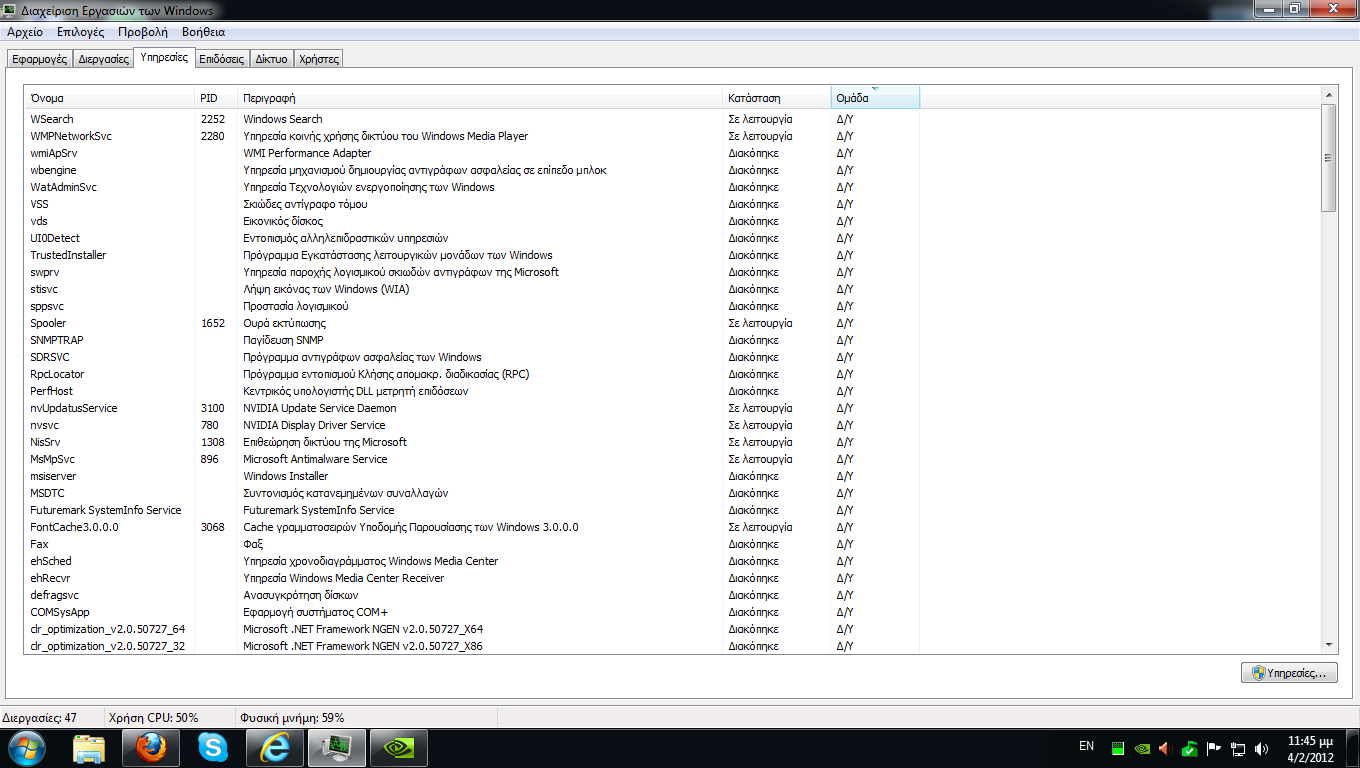Switch to the Δίκτυο tab
This screenshot has width=1360, height=768.
[x=272, y=59]
